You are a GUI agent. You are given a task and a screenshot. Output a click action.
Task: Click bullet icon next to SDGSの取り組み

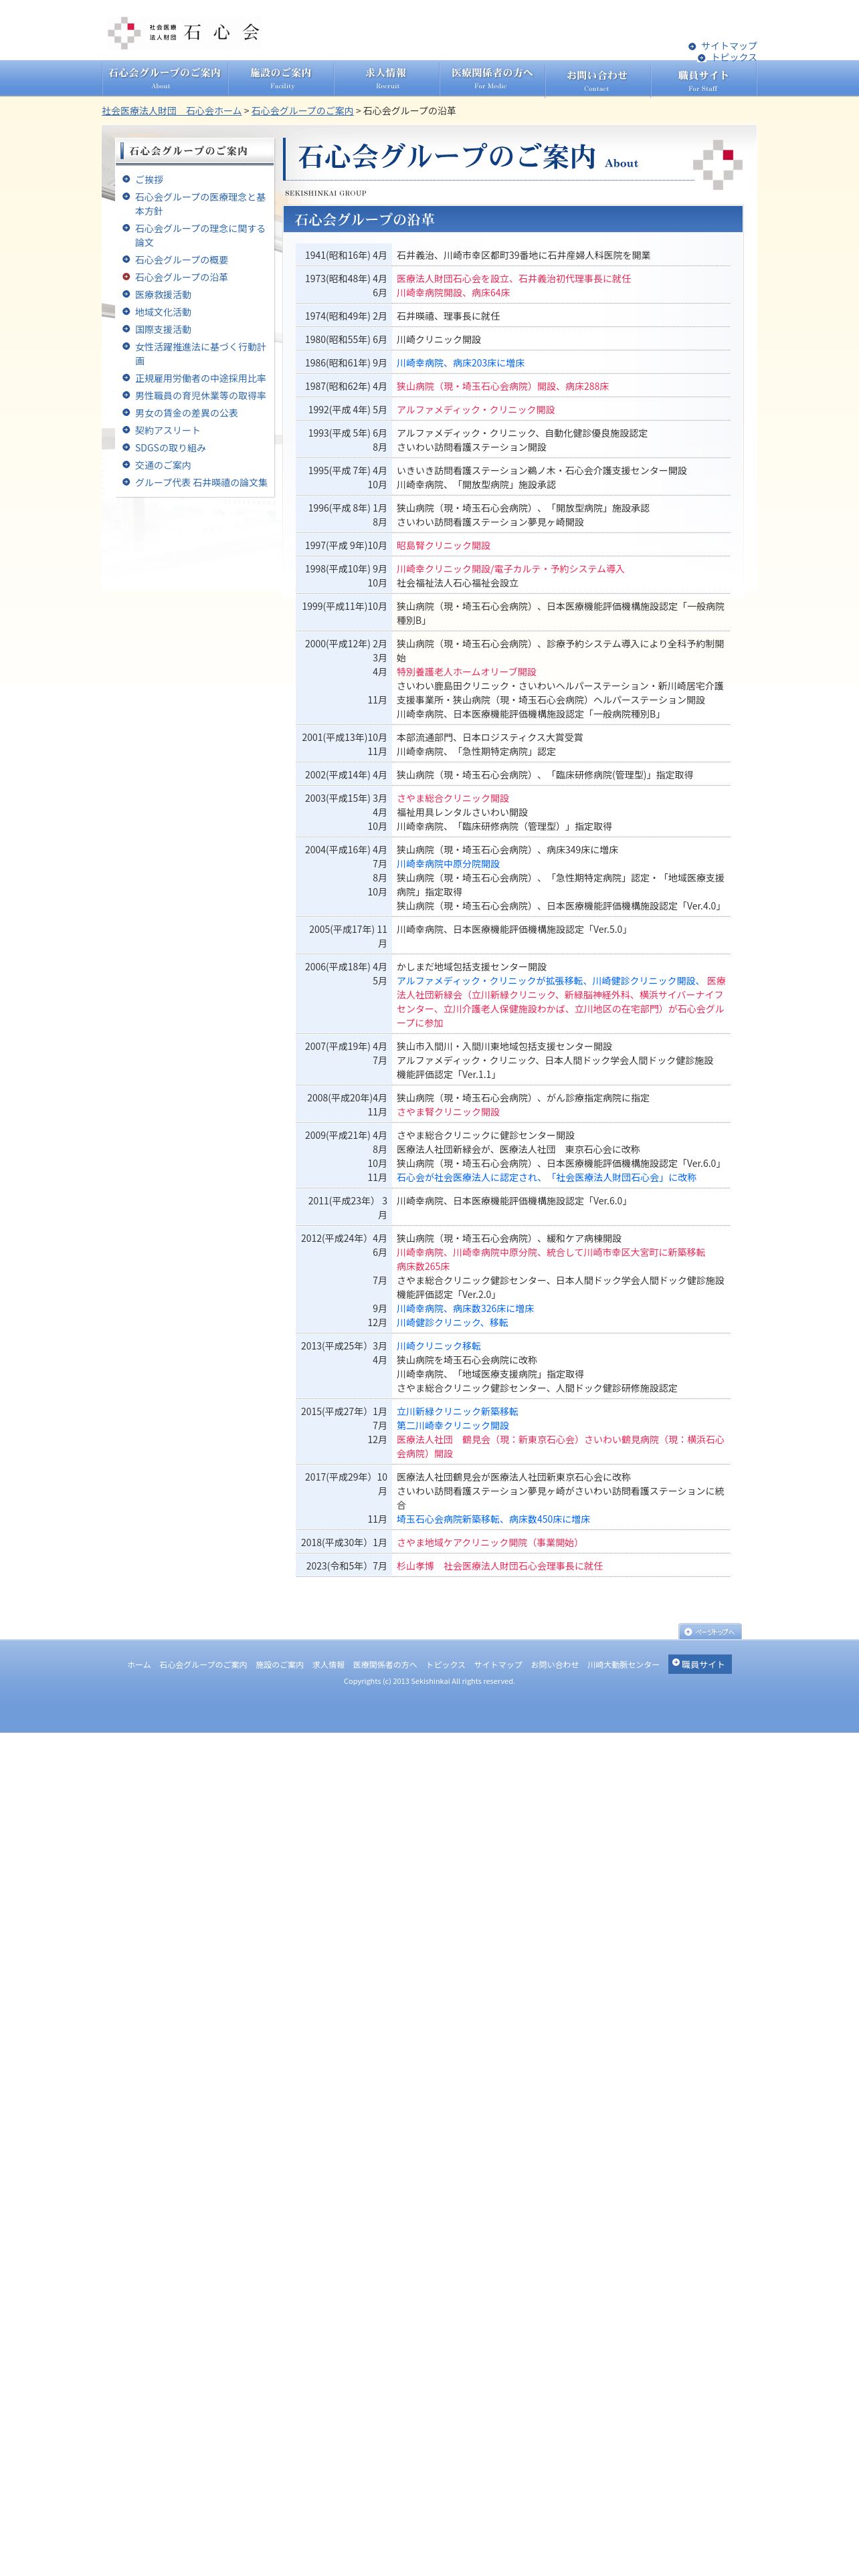pos(126,447)
